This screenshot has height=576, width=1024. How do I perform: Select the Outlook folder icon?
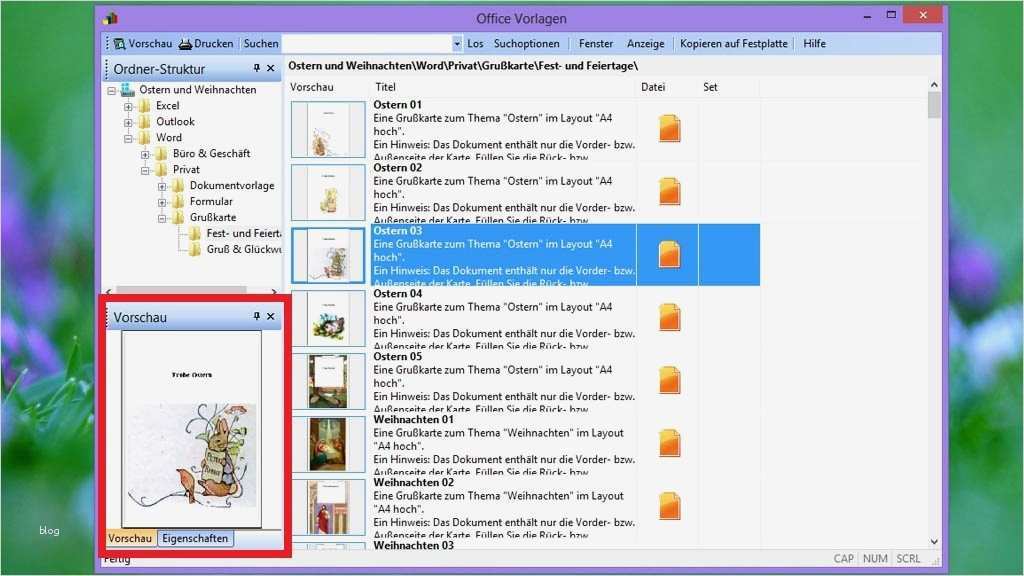pyautogui.click(x=144, y=121)
